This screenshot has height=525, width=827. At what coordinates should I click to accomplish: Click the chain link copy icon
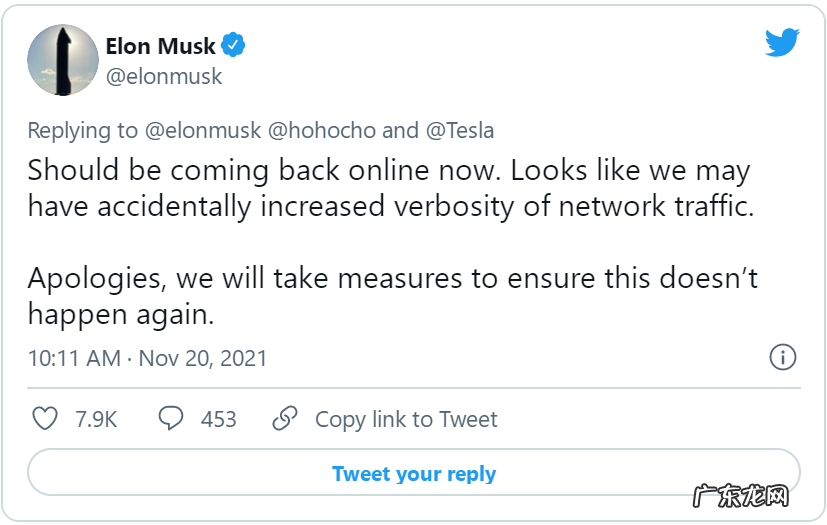click(285, 419)
